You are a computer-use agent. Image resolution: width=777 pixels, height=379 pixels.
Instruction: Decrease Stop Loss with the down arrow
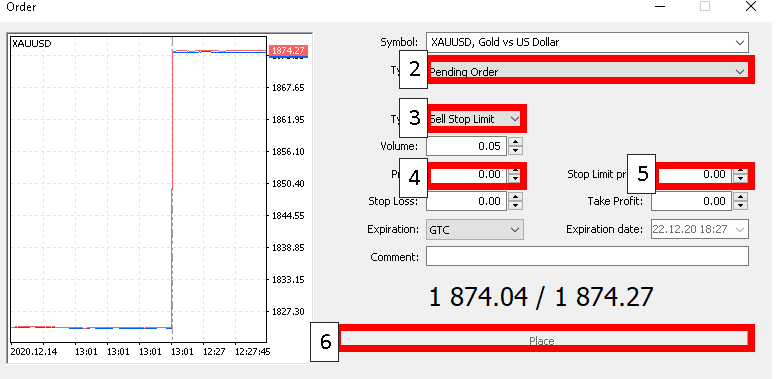[516, 205]
